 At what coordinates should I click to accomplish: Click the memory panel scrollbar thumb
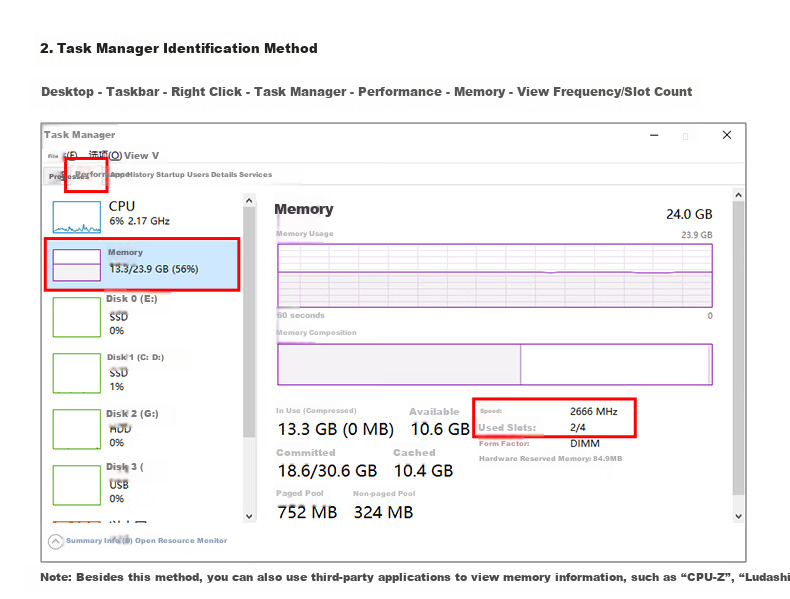tap(738, 349)
